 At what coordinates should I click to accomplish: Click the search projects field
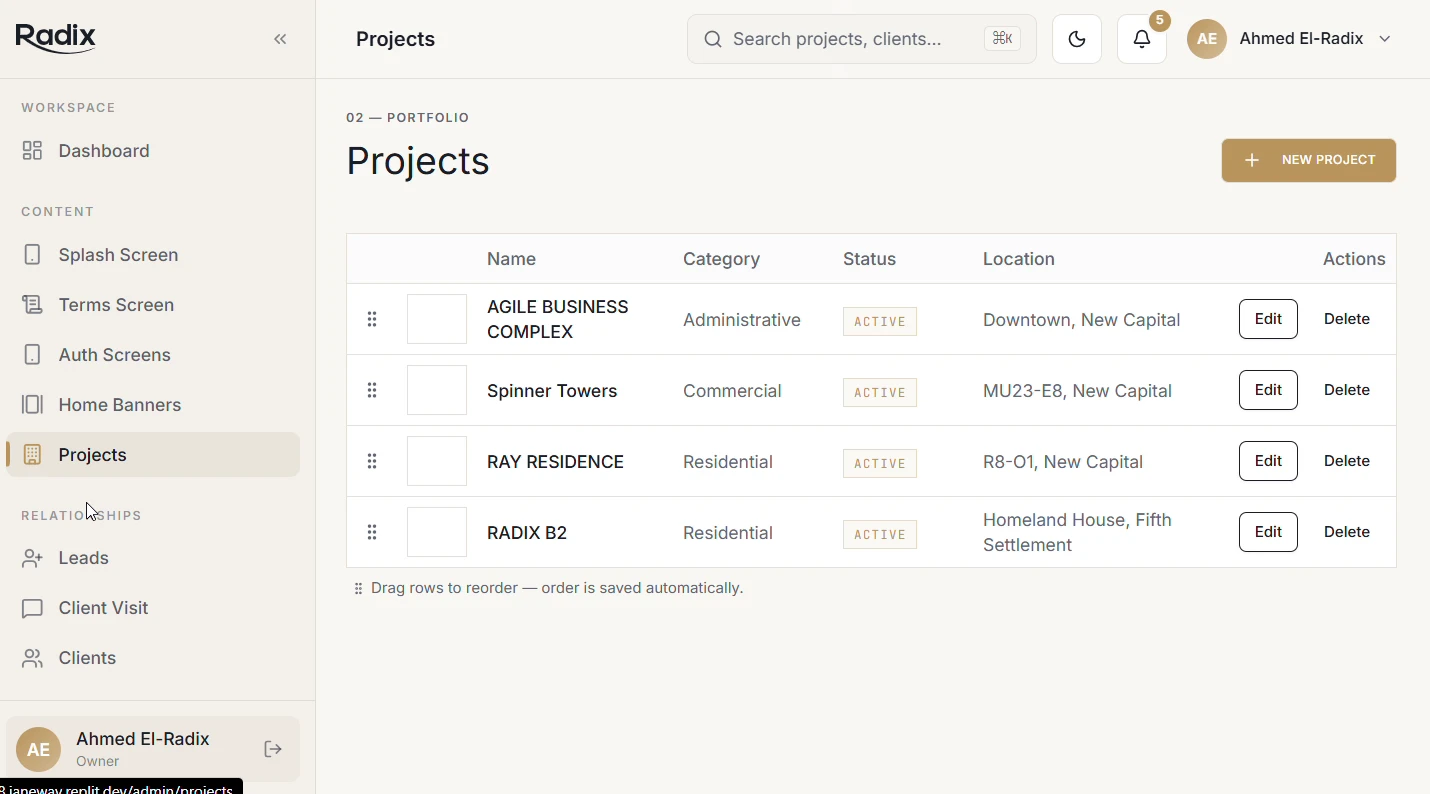[x=862, y=39]
